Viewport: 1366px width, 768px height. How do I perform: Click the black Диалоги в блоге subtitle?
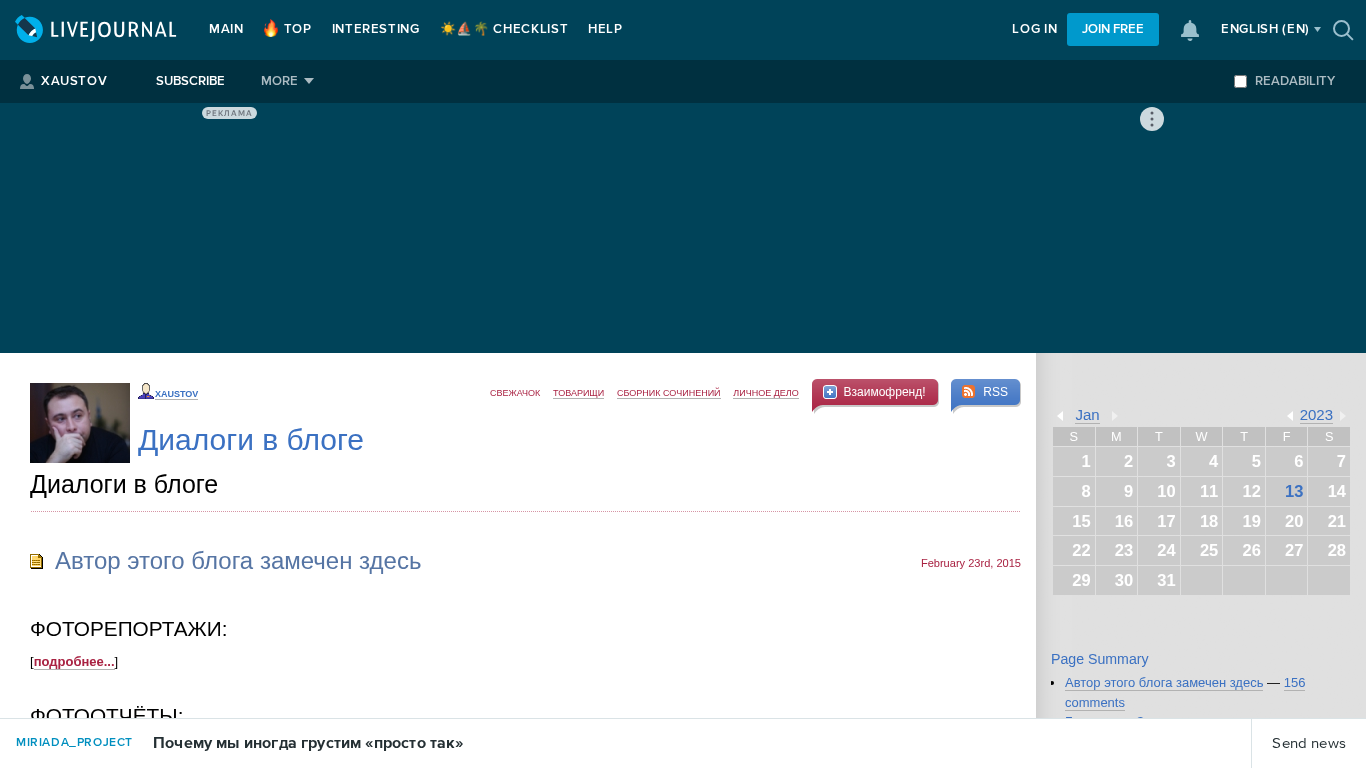point(124,485)
